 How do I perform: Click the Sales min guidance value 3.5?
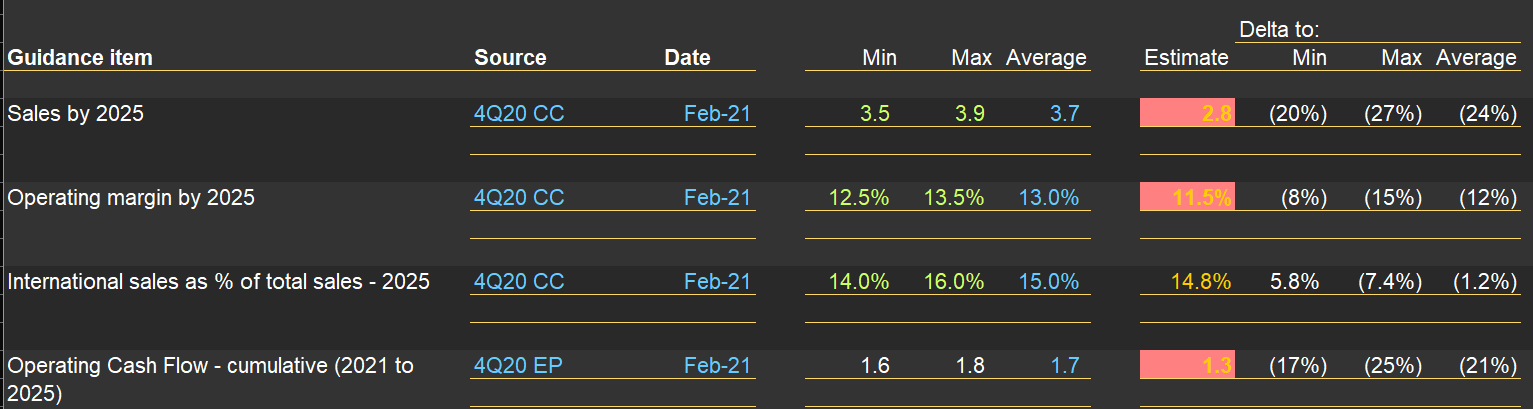(875, 114)
